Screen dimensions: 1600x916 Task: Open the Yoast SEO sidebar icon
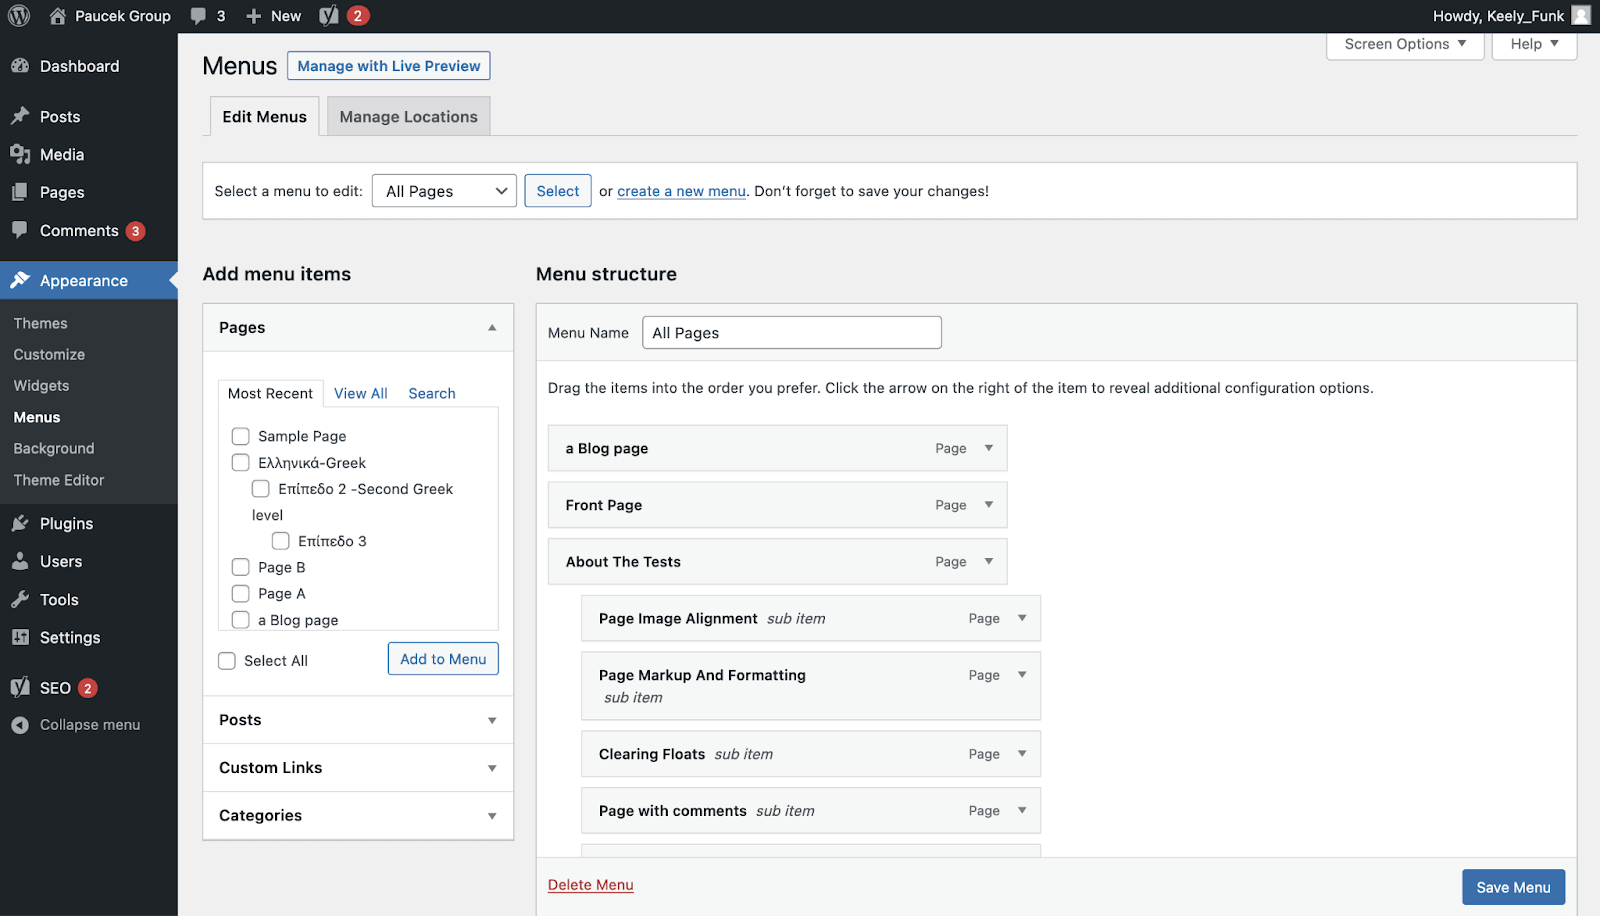[20, 687]
